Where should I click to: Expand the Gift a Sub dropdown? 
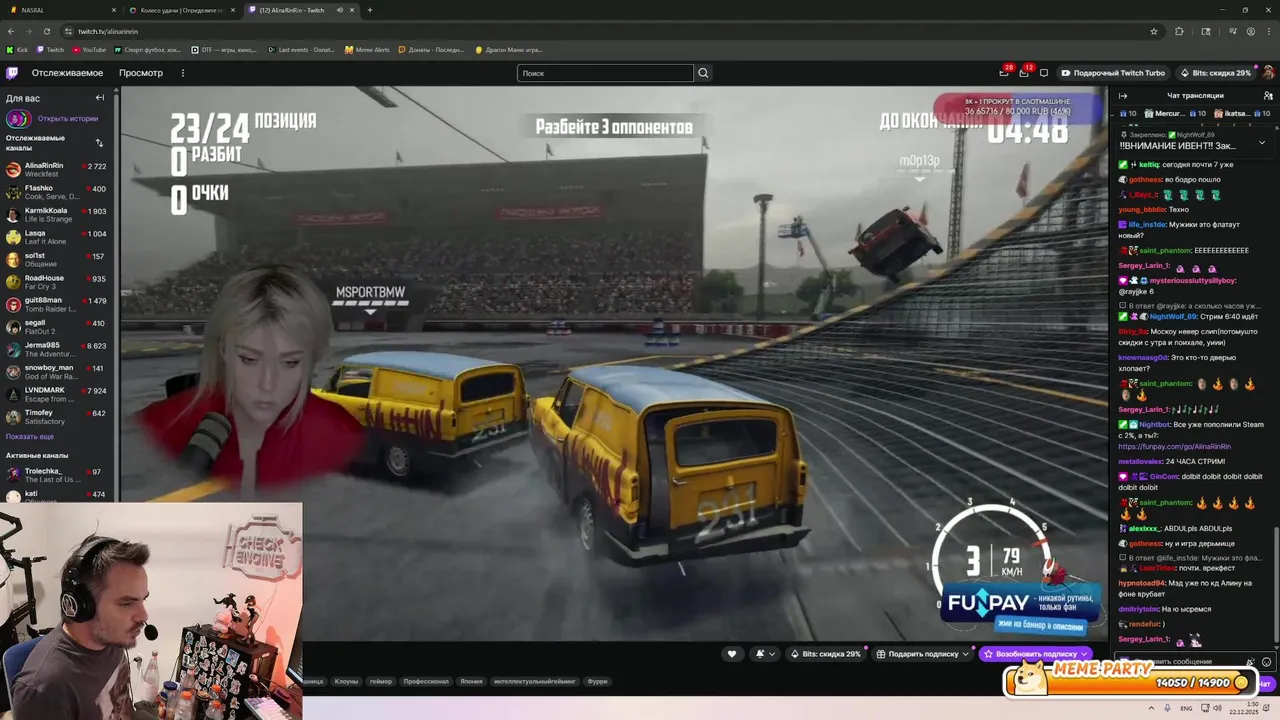(966, 654)
